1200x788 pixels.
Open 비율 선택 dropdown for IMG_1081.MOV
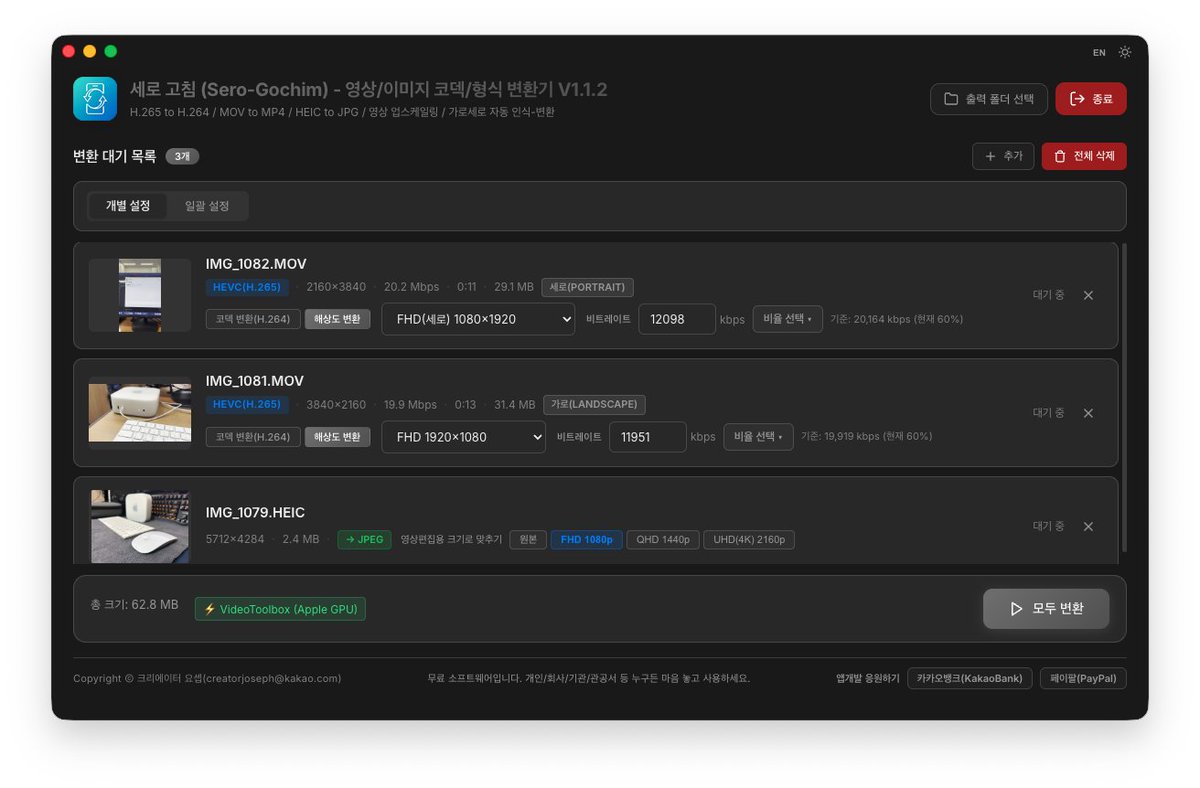[x=759, y=437]
